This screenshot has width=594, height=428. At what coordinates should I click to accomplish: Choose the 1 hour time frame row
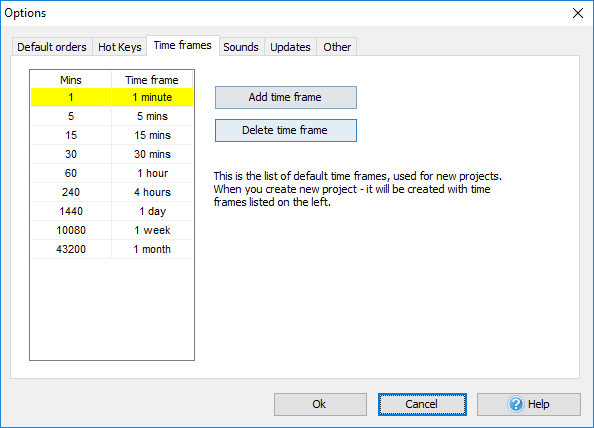click(112, 173)
